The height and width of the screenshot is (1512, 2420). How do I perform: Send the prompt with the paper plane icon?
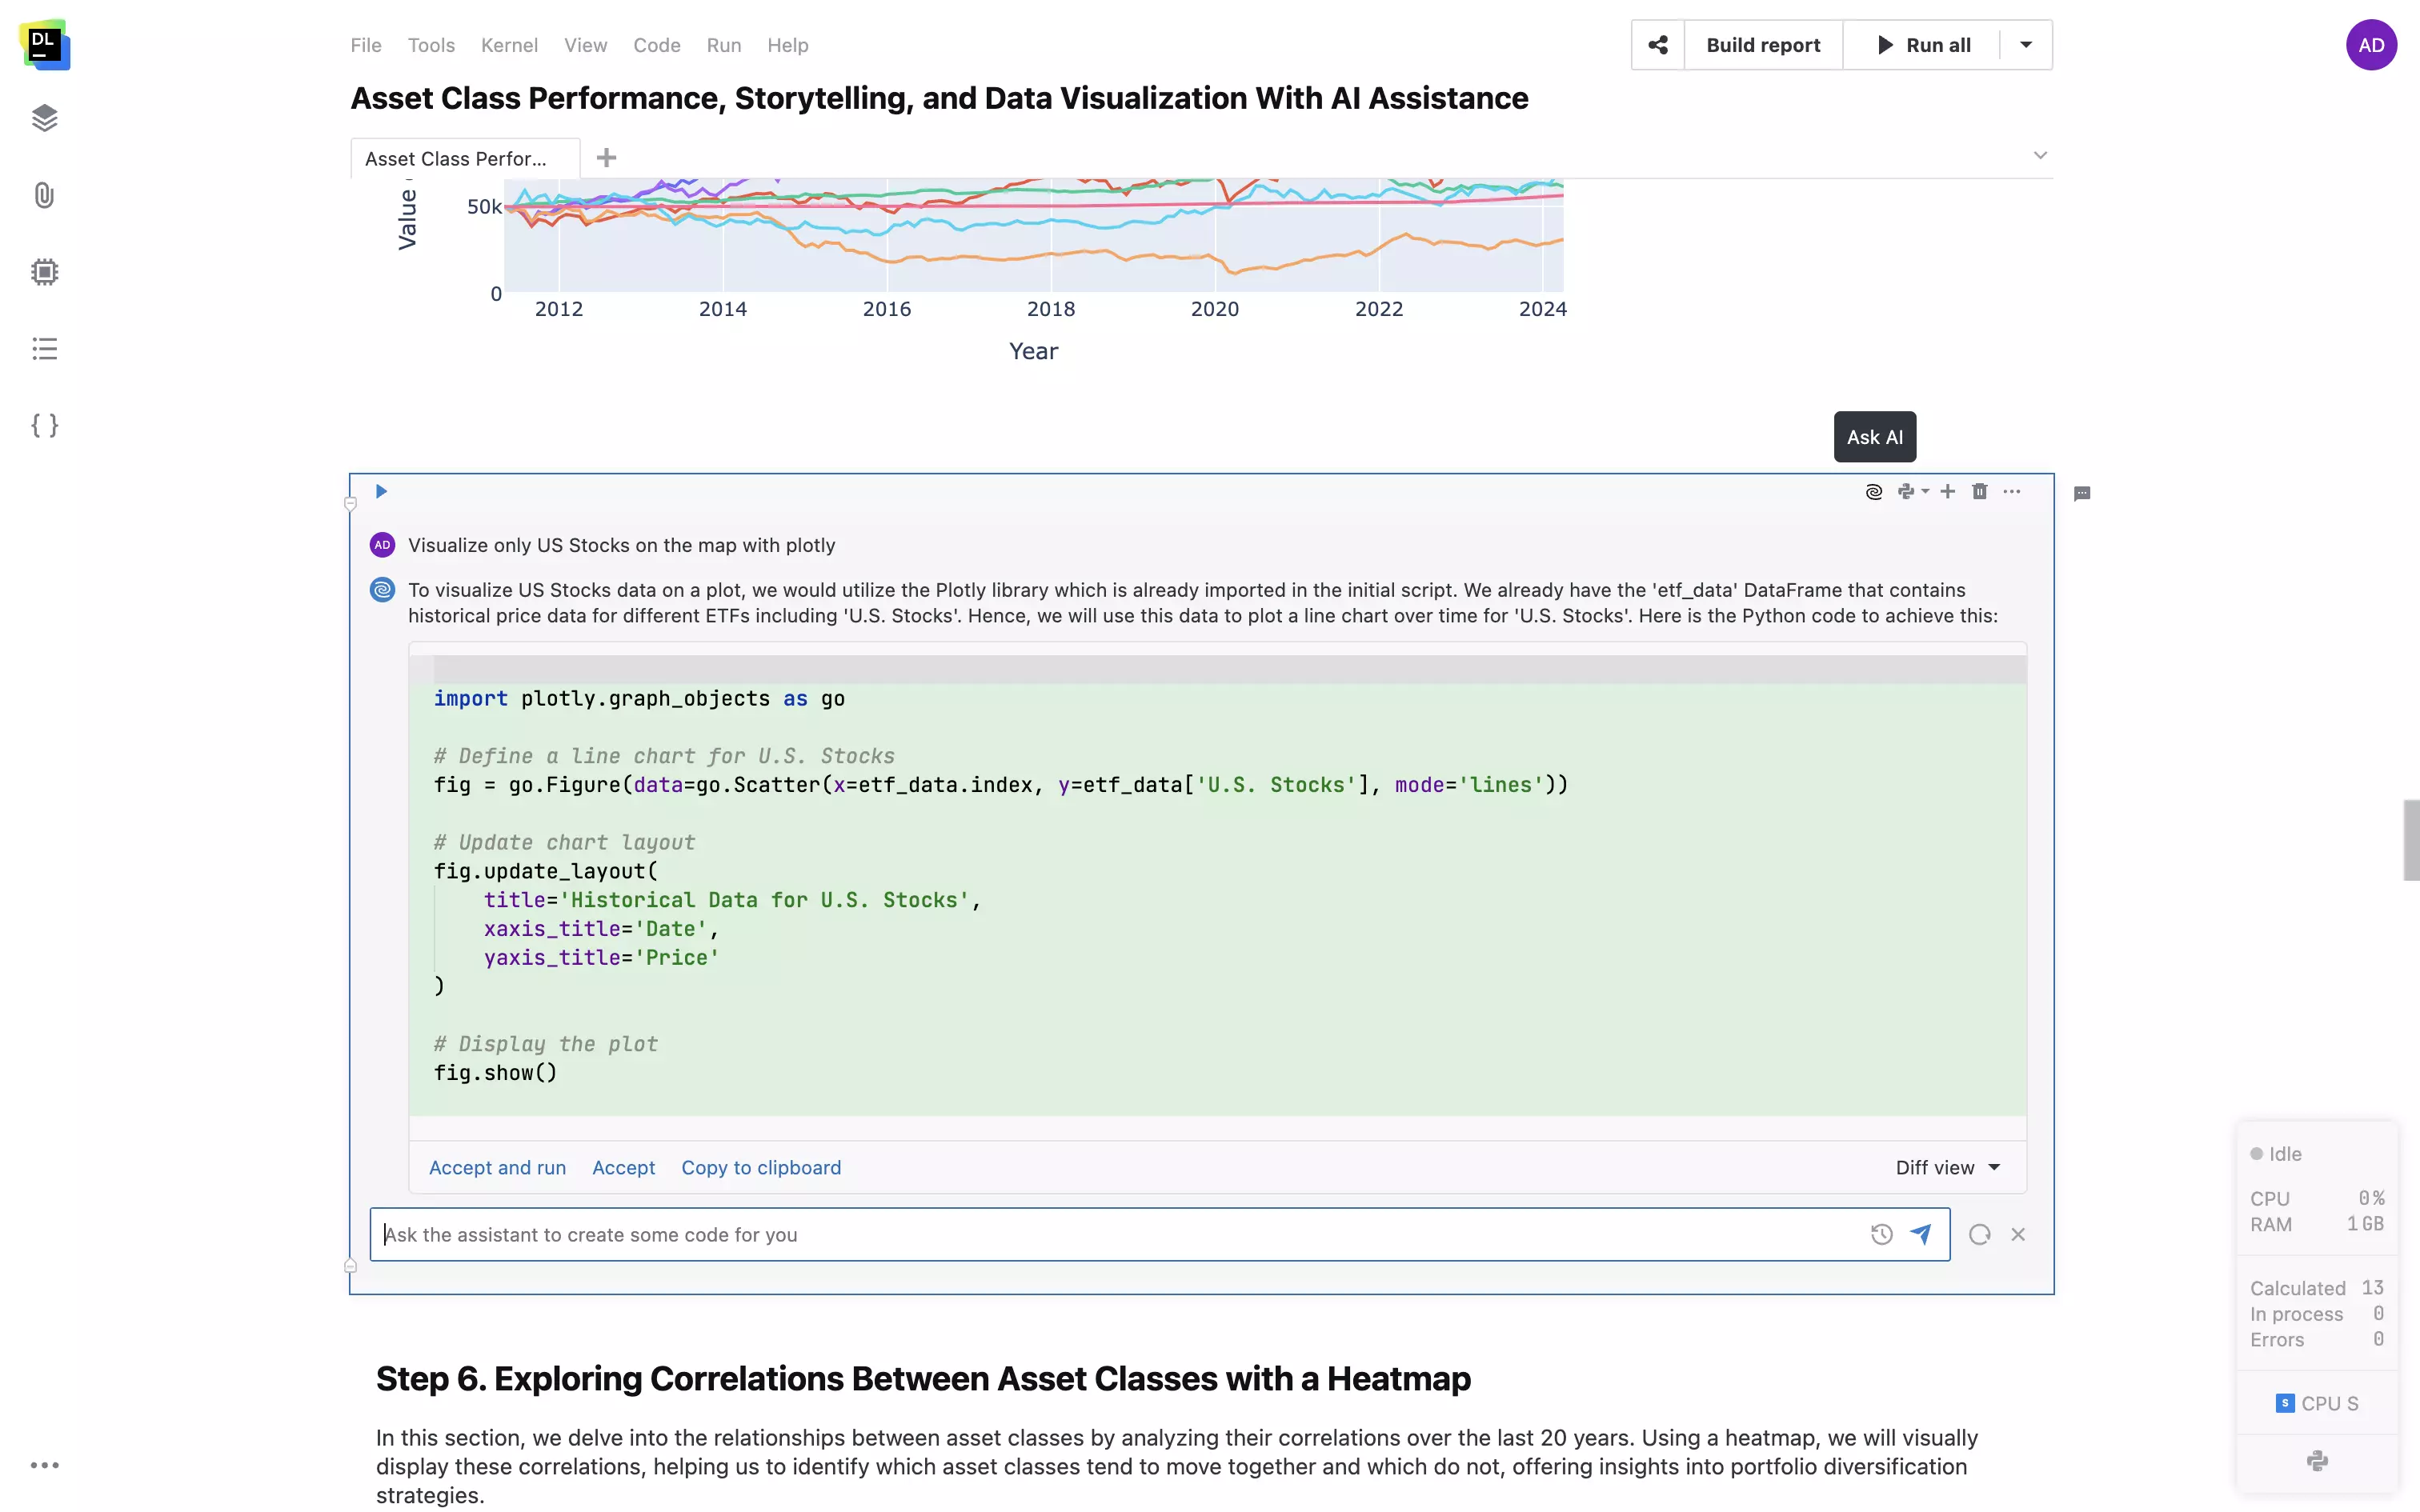pos(1920,1234)
